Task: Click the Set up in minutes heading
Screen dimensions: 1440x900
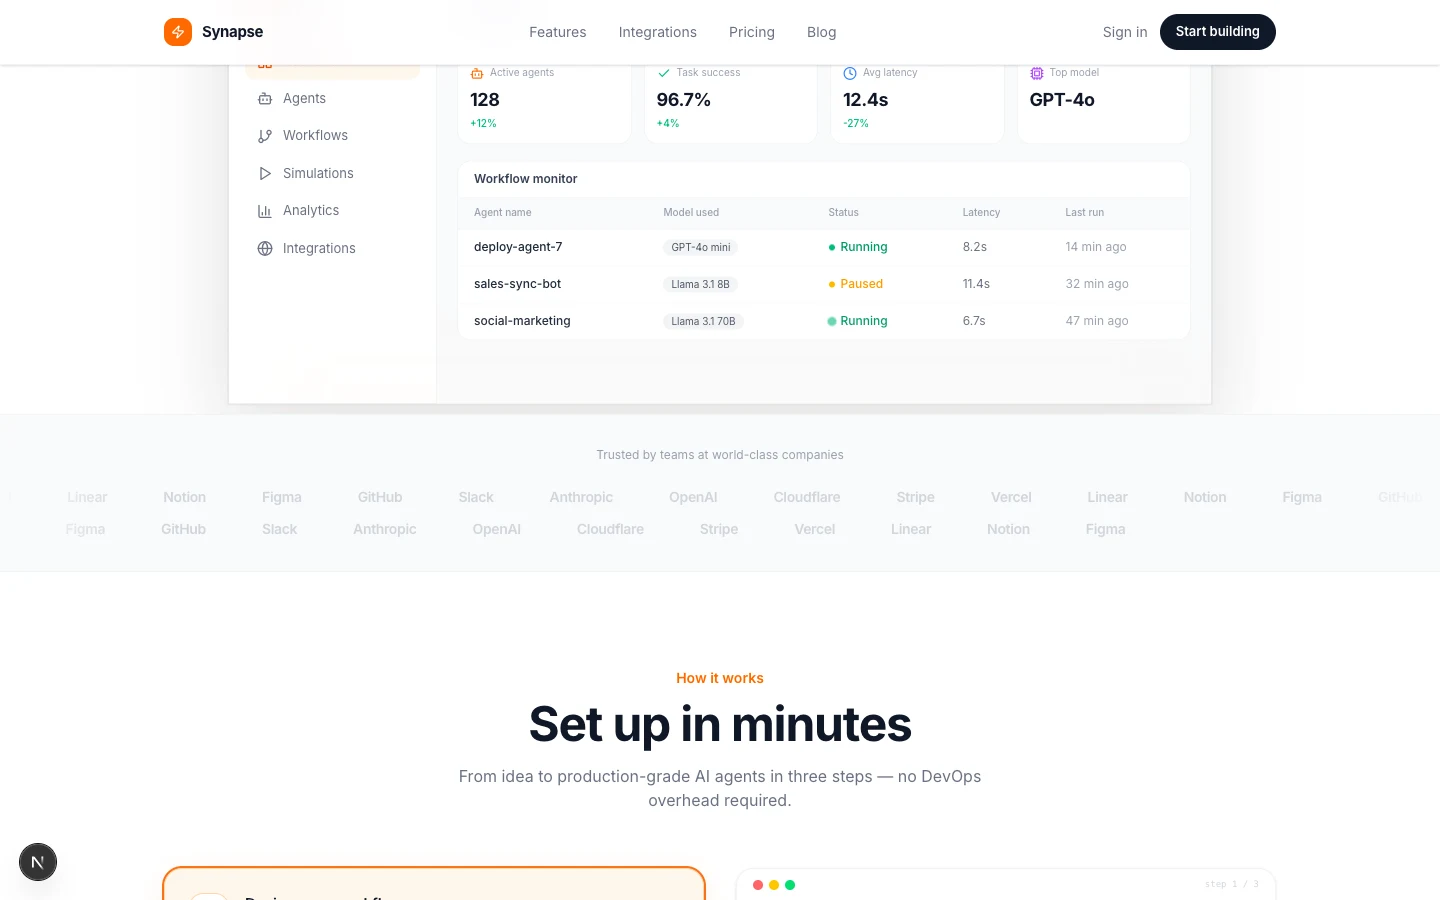Action: 720,724
